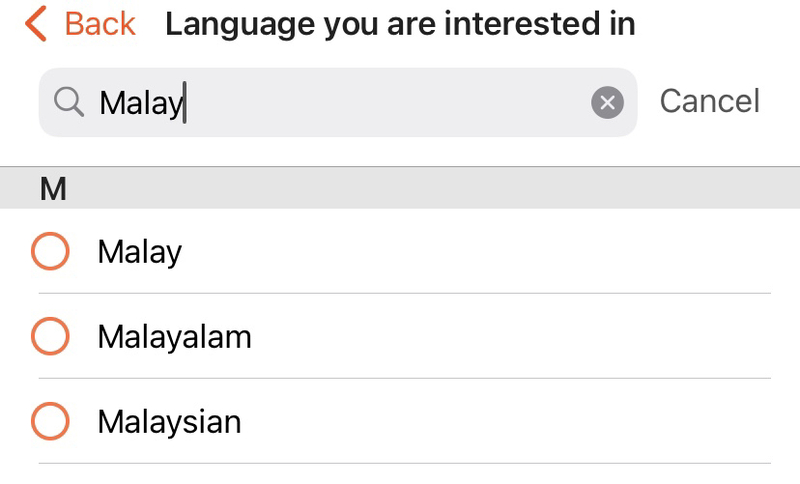800x484 pixels.
Task: Choose the Malaysian language label
Action: pyautogui.click(x=169, y=422)
